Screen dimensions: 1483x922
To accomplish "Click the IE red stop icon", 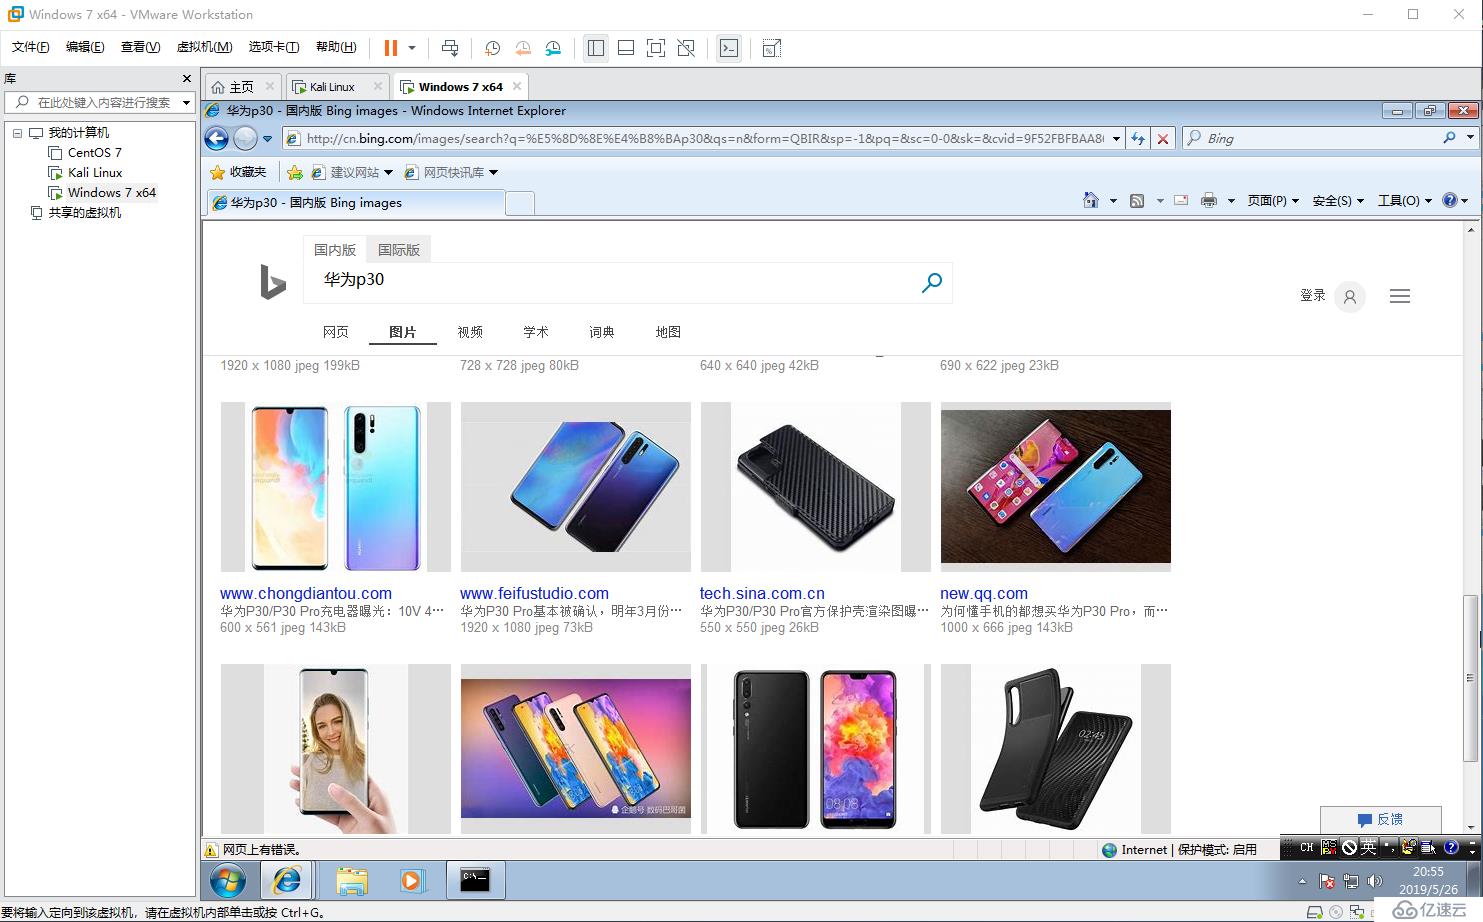I will coord(1163,139).
